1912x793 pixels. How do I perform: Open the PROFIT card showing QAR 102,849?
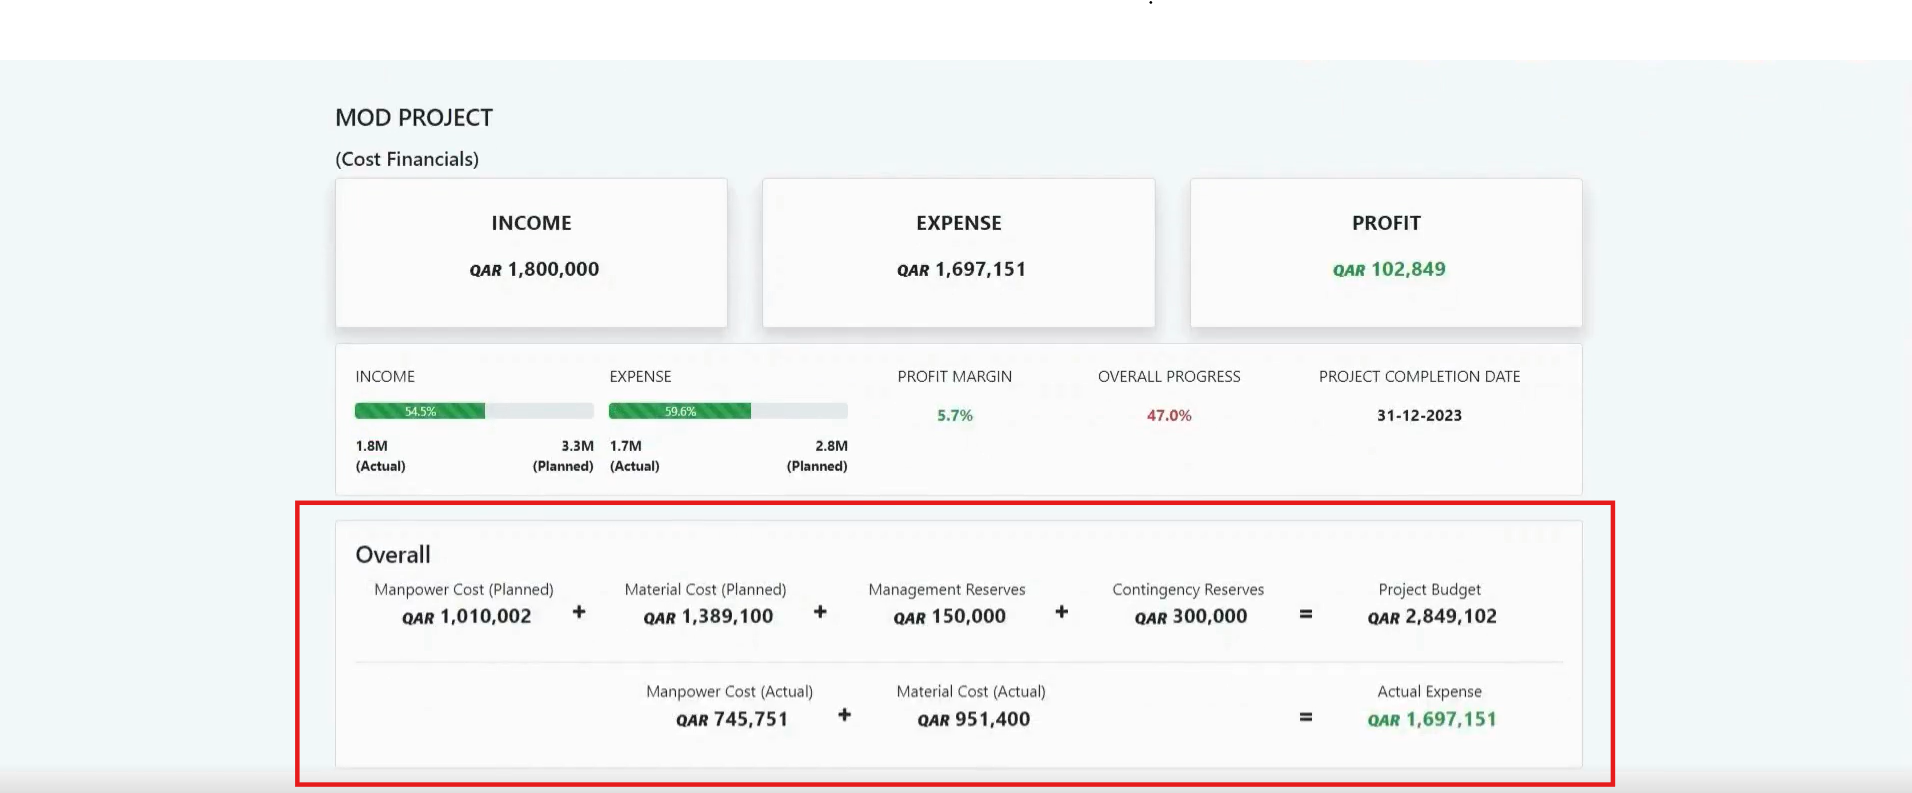pos(1386,253)
